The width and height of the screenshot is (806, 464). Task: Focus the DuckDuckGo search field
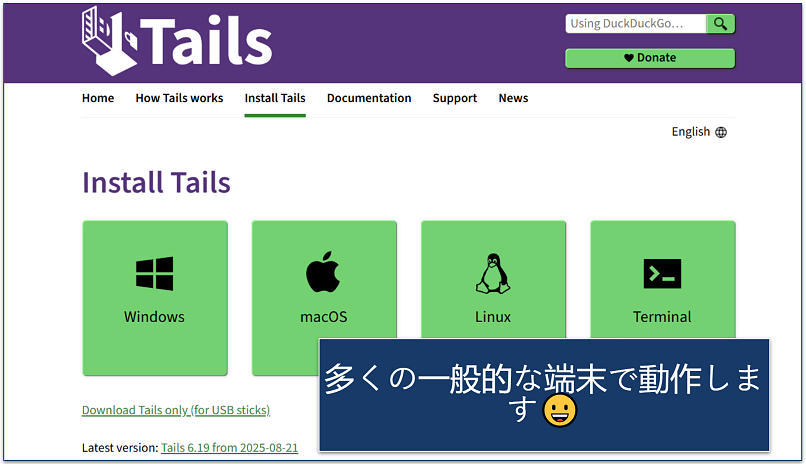[636, 24]
